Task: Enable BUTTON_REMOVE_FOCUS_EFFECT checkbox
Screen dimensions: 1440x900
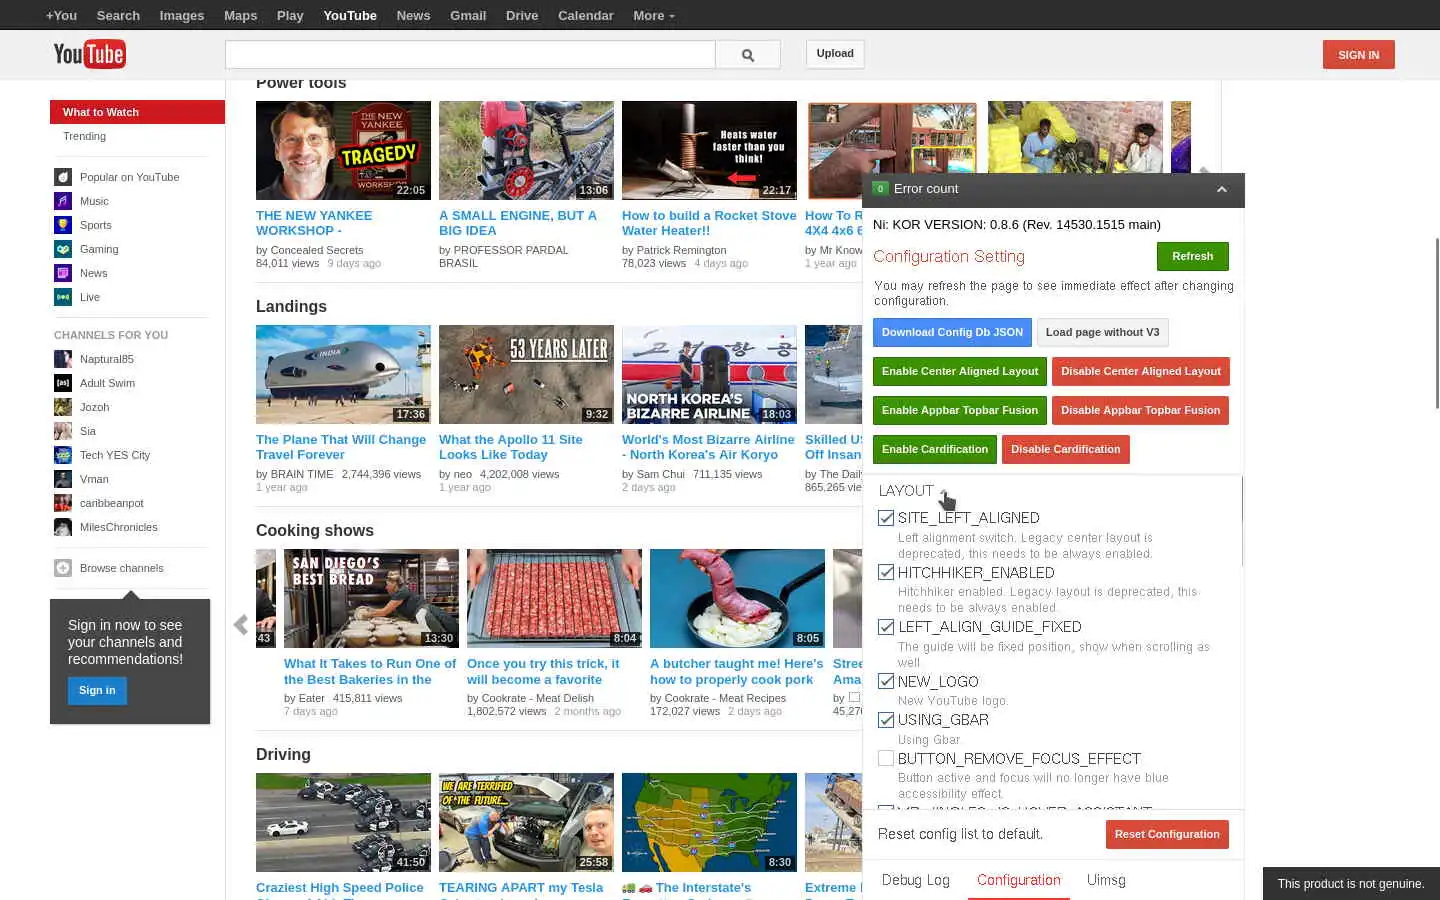Action: (x=886, y=759)
